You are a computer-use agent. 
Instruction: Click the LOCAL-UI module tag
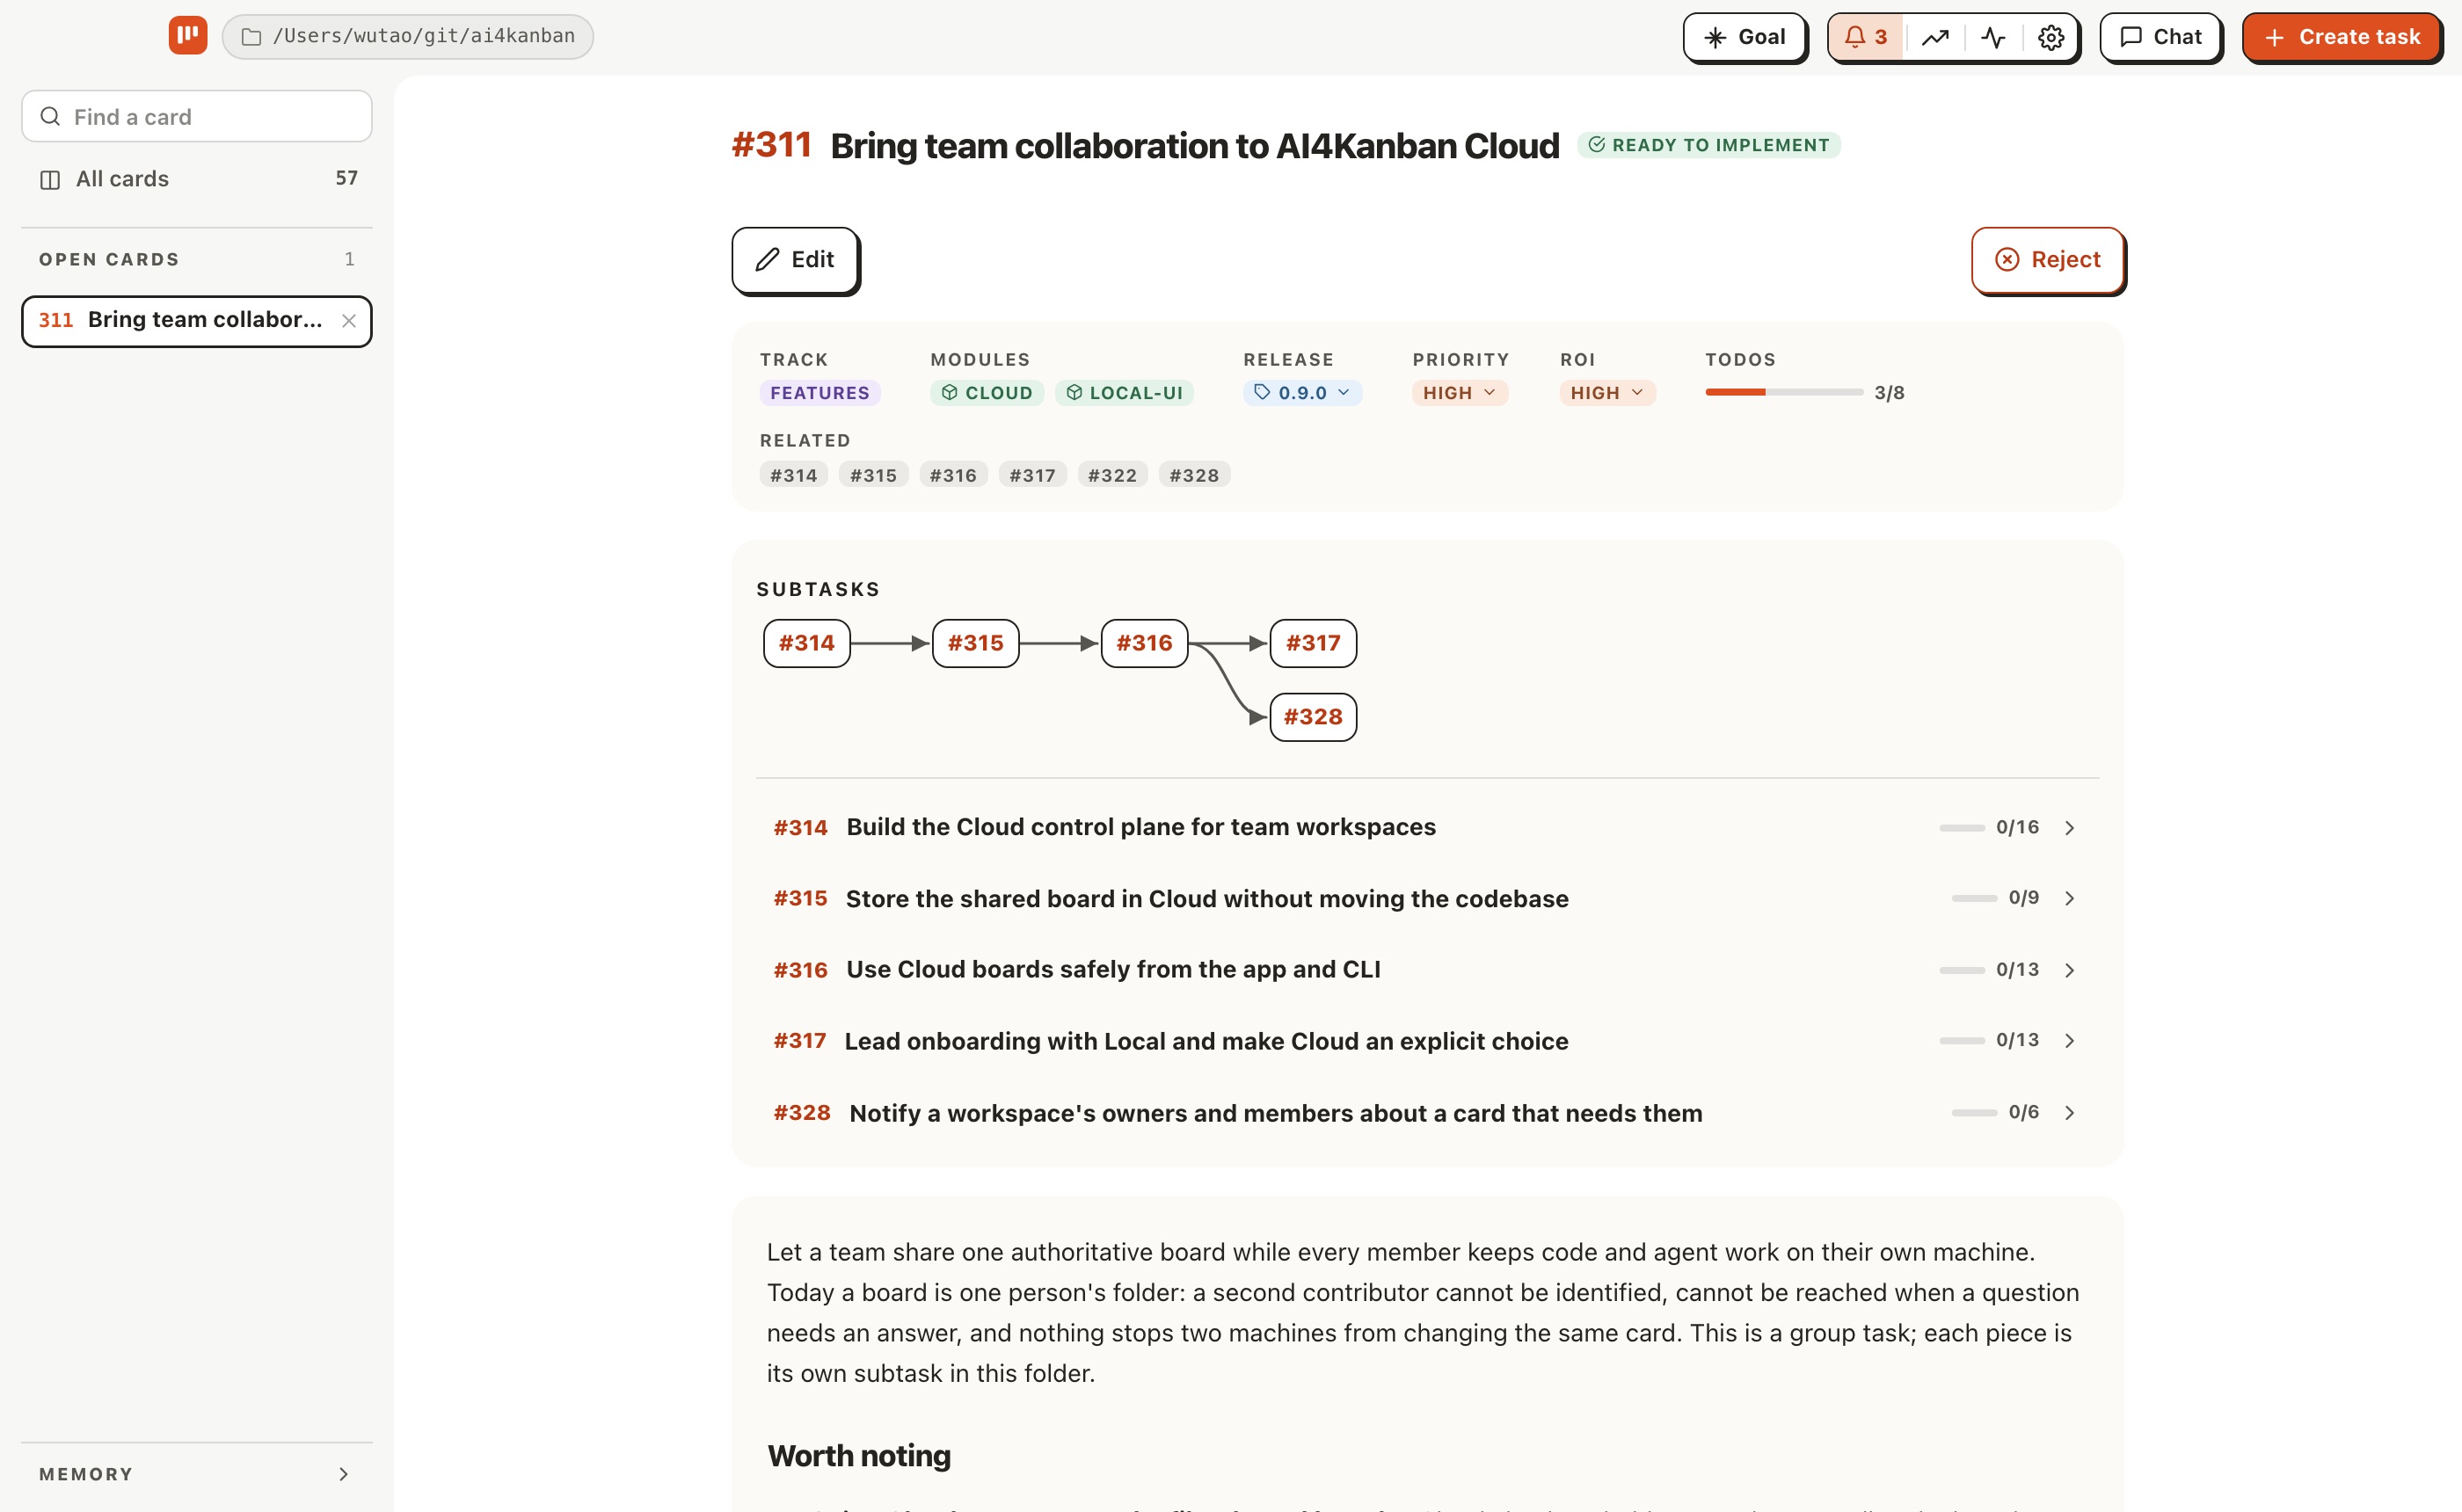[1124, 393]
